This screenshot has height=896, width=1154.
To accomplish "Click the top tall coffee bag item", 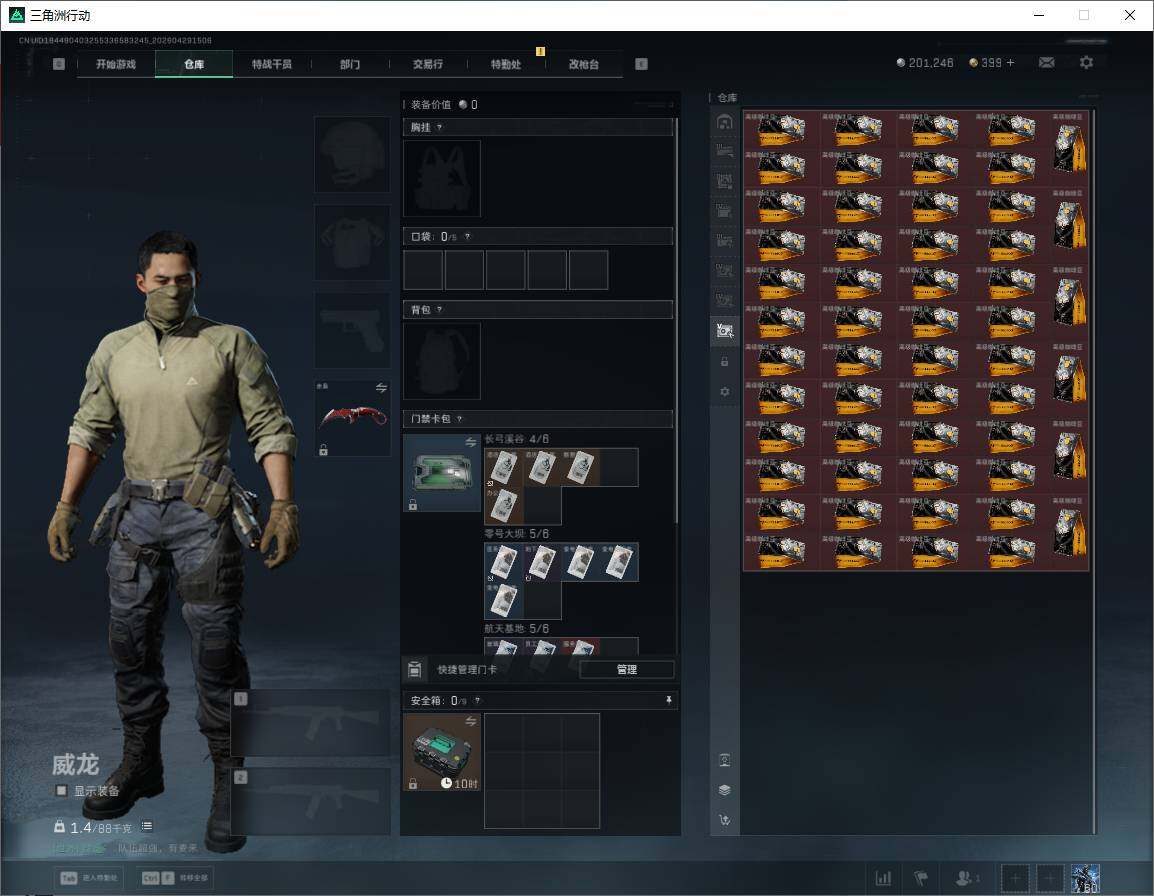I will tap(1069, 149).
